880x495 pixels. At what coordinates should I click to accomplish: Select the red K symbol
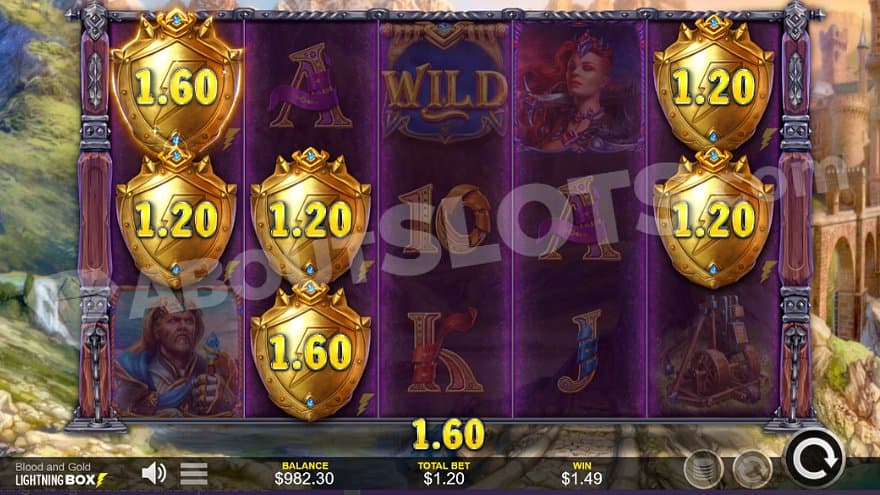(443, 351)
